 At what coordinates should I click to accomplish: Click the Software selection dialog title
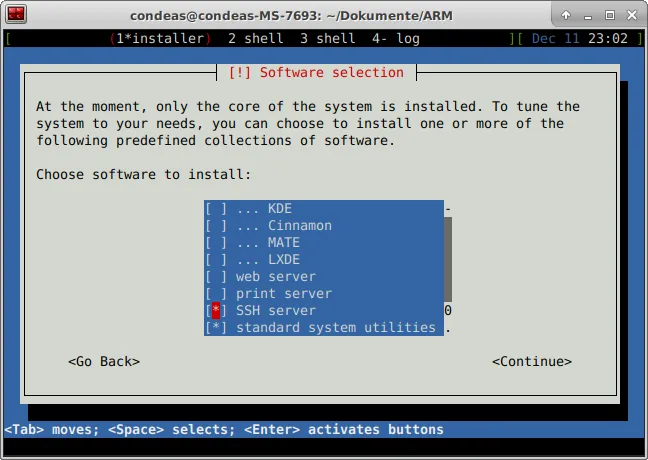click(x=316, y=72)
